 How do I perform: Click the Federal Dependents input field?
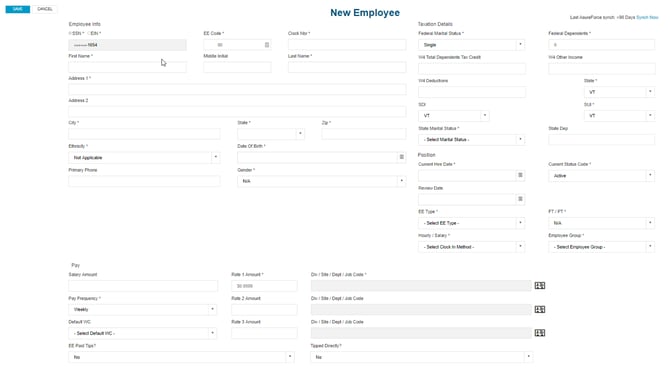pos(601,45)
